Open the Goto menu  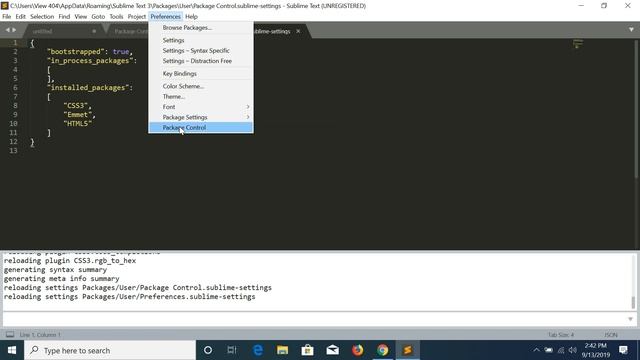coord(98,17)
